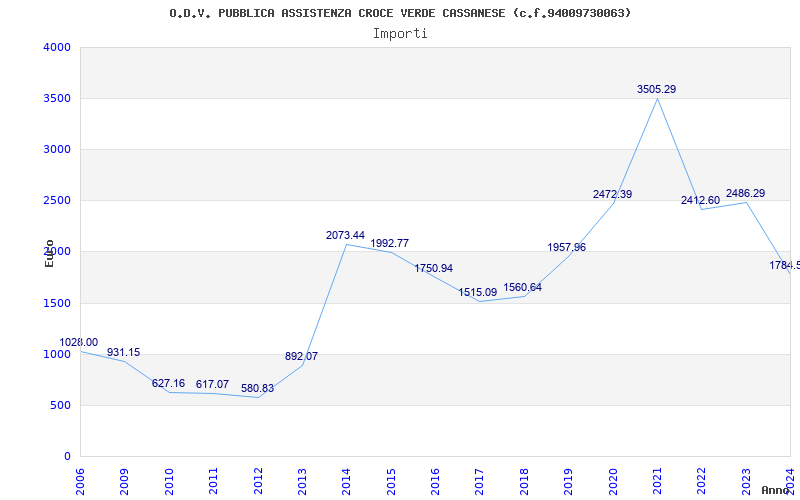Click the data label 2412.60
Viewport: 800px width, 500px height.
click(x=700, y=201)
